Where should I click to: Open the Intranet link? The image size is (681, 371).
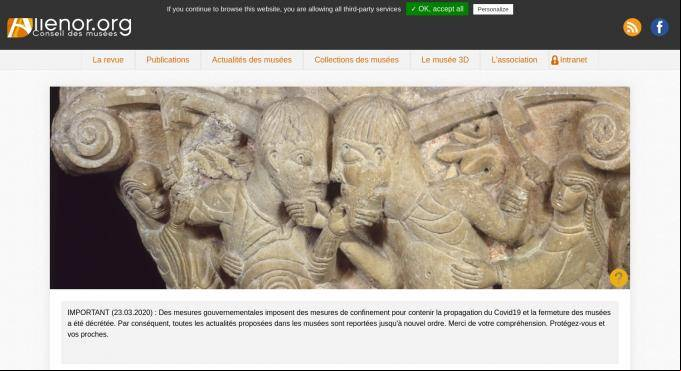click(573, 60)
